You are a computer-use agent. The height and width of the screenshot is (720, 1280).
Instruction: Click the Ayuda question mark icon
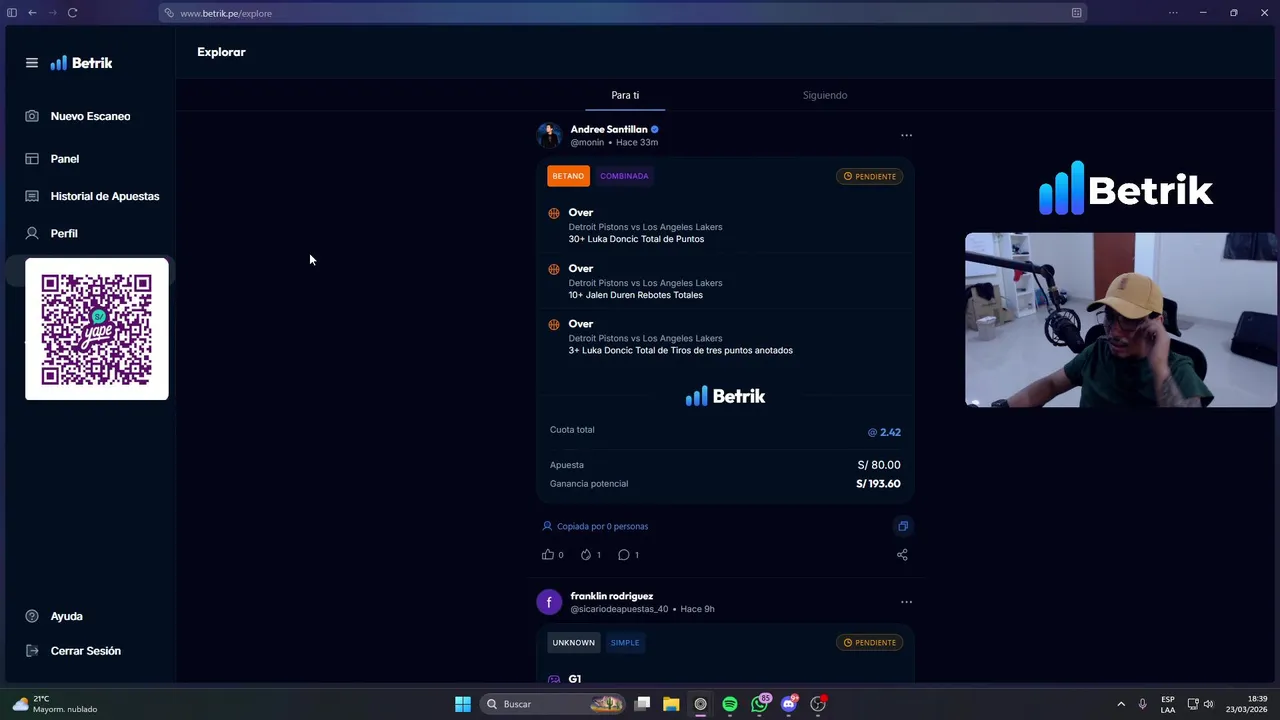coord(32,616)
